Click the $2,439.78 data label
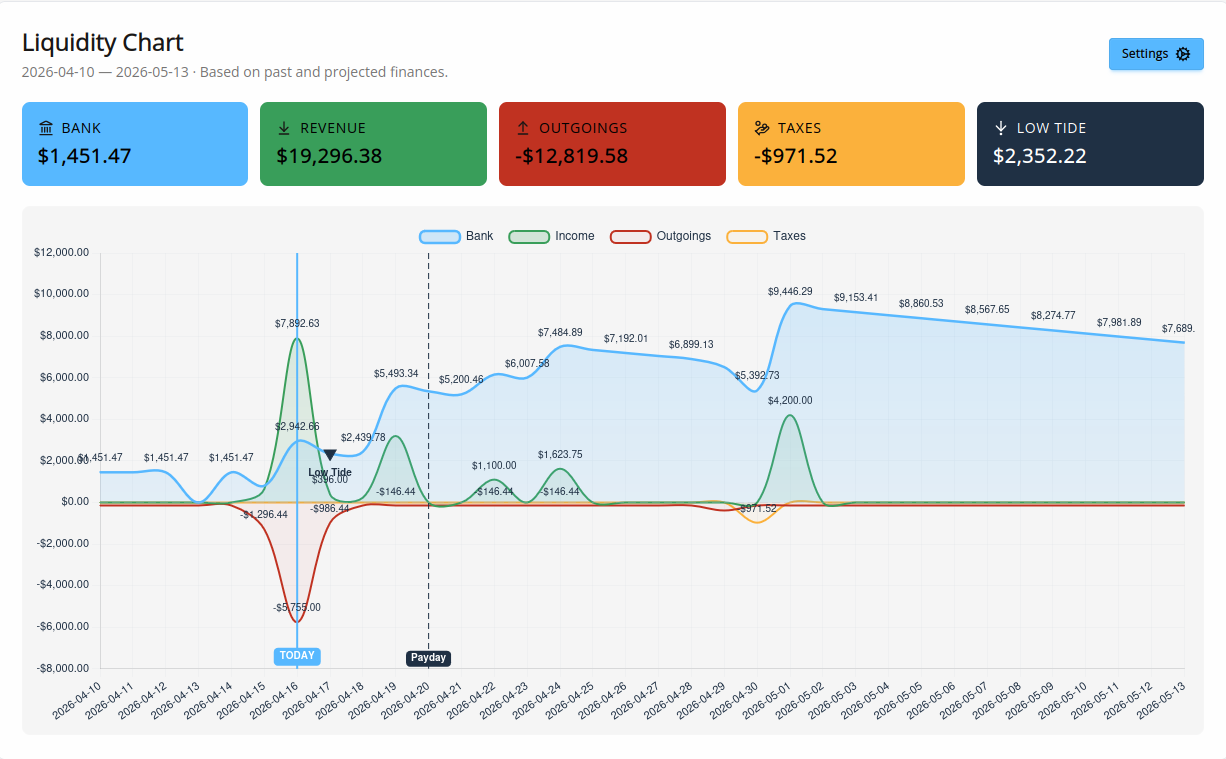This screenshot has width=1226, height=759. [363, 437]
